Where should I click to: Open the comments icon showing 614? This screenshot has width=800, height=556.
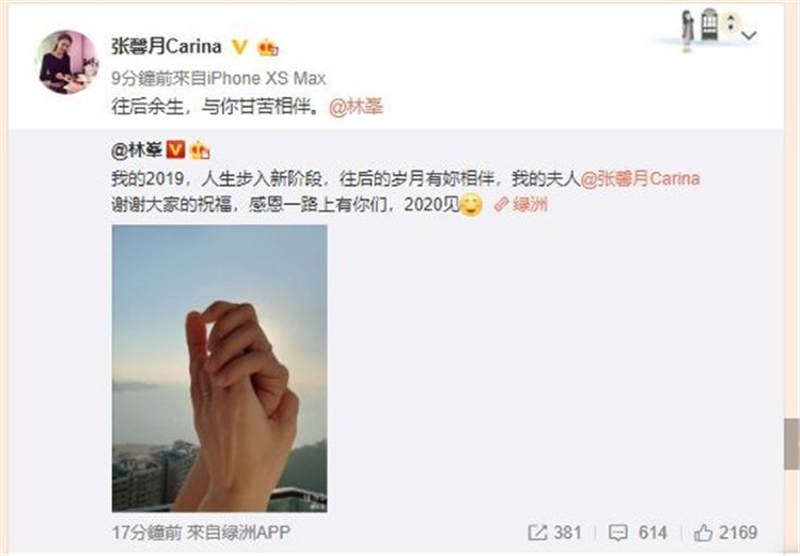pyautogui.click(x=638, y=533)
